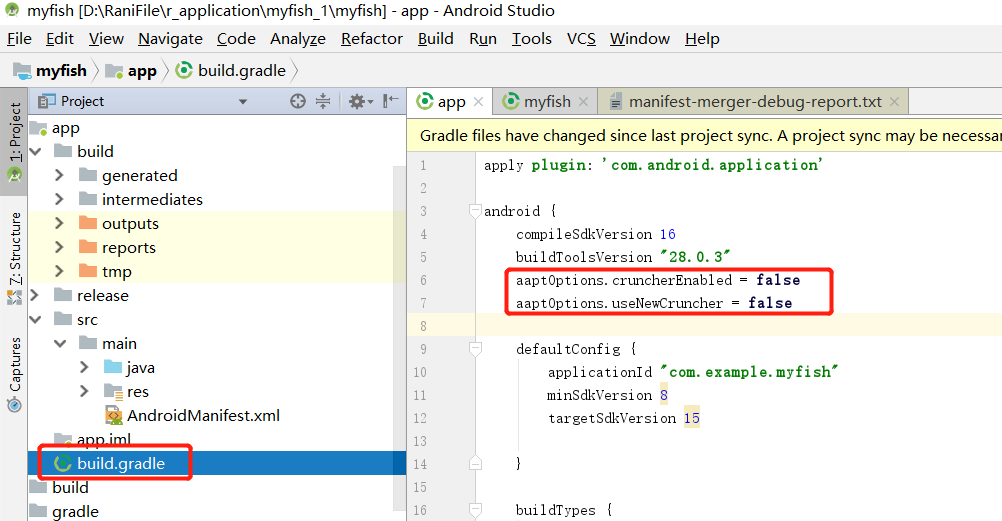Open the Window menu
Screen dimensions: 1002x521
(x=640, y=39)
